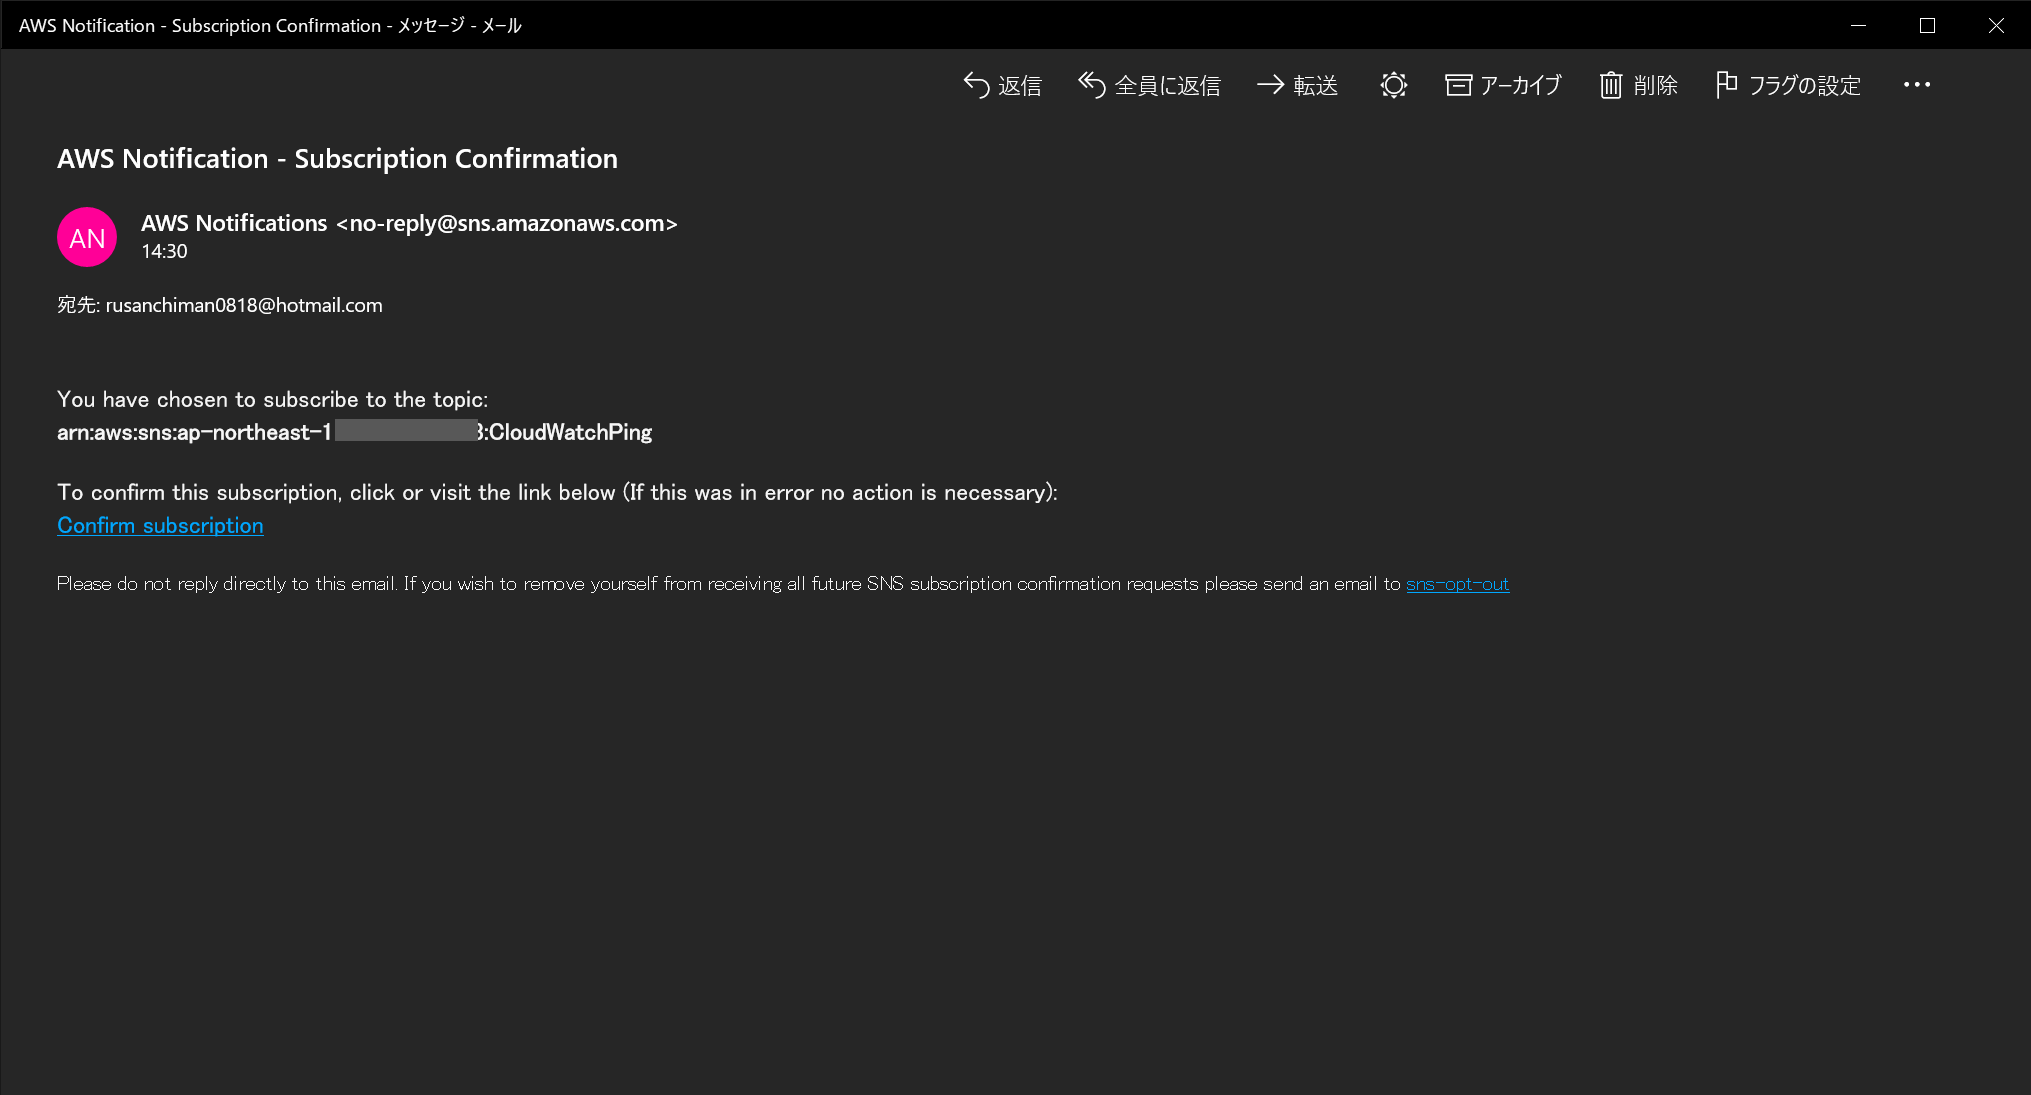Screen dimensions: 2031x1095
Task: Open the Confirm subscription link
Action: [x=160, y=525]
